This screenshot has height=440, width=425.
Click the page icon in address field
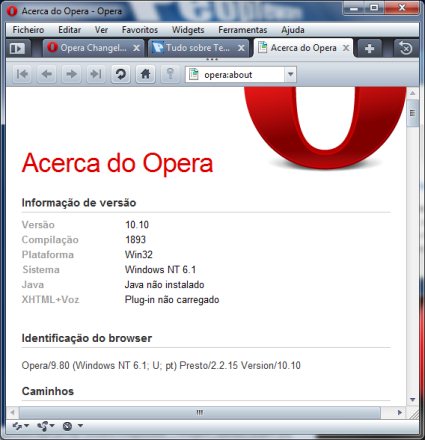point(194,74)
